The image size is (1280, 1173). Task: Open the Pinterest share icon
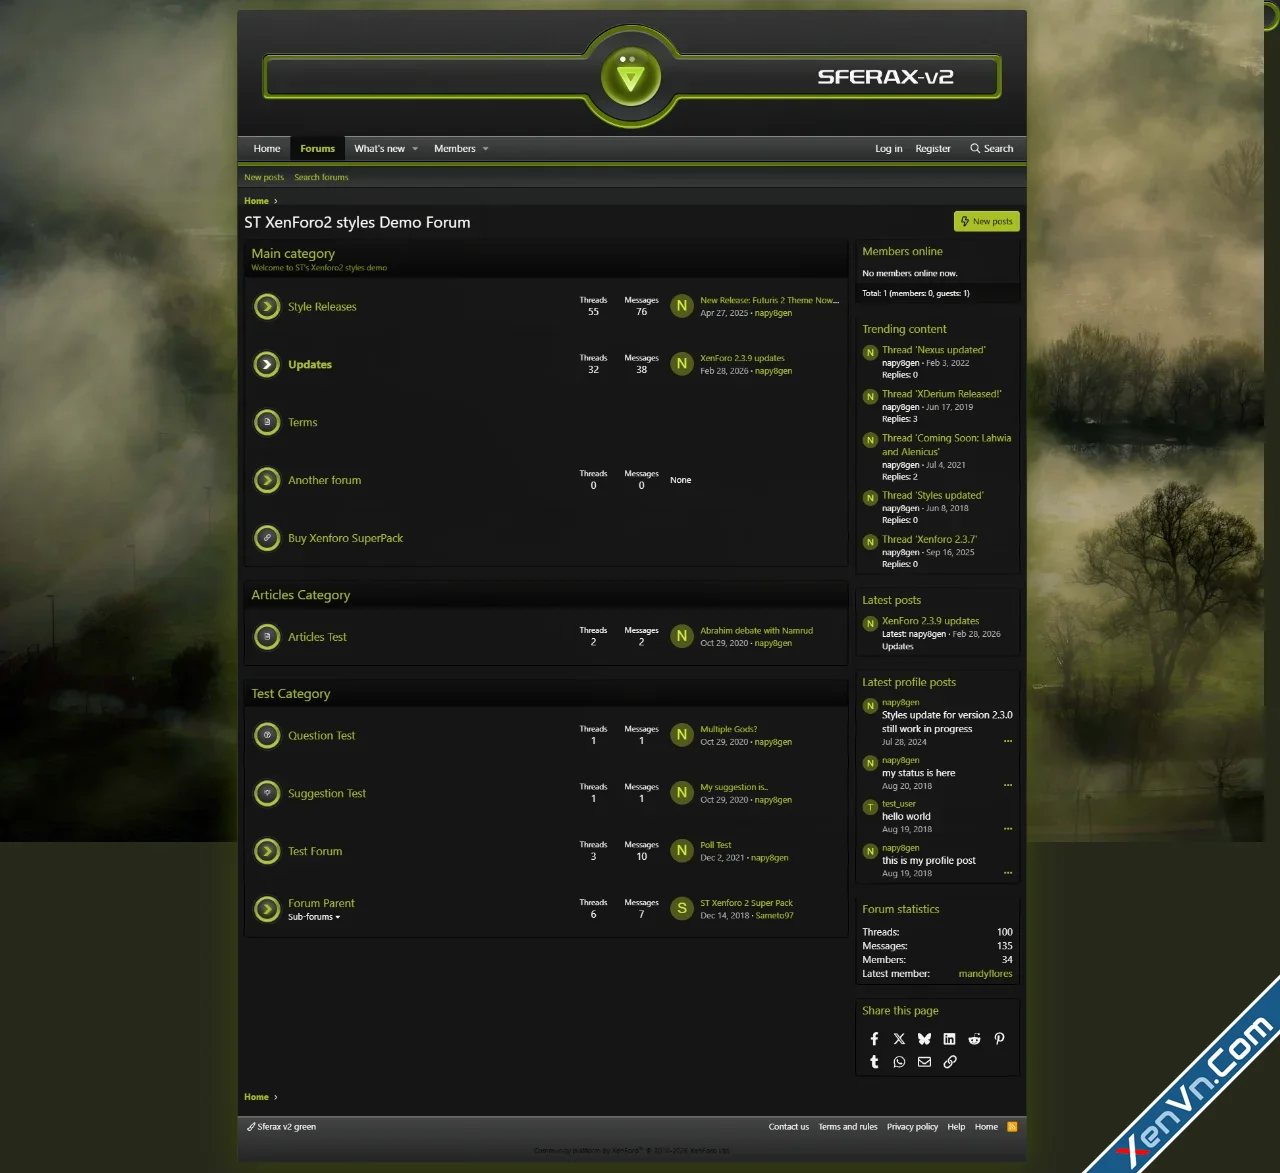pos(999,1038)
